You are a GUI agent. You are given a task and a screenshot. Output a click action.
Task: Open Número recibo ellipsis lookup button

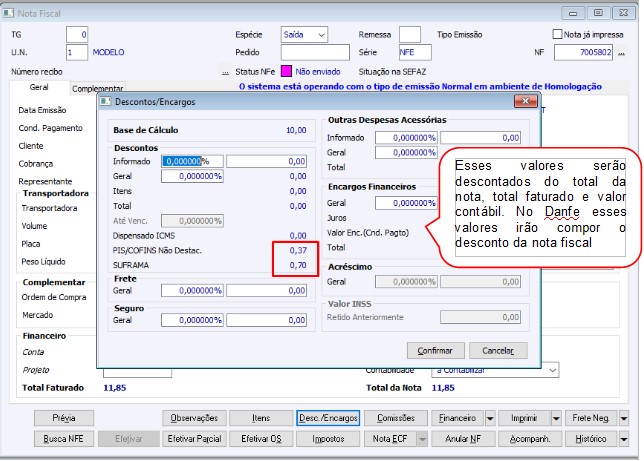point(225,72)
